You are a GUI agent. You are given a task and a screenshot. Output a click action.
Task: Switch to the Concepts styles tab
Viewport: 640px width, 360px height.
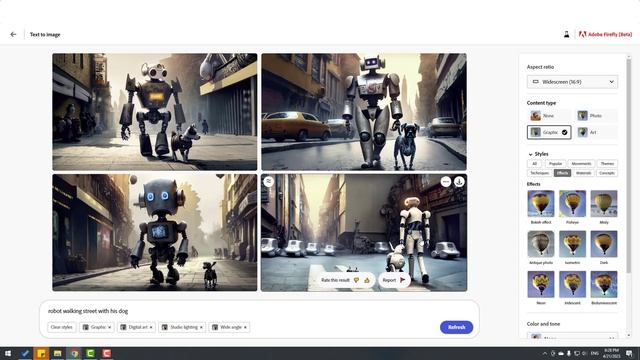click(607, 173)
